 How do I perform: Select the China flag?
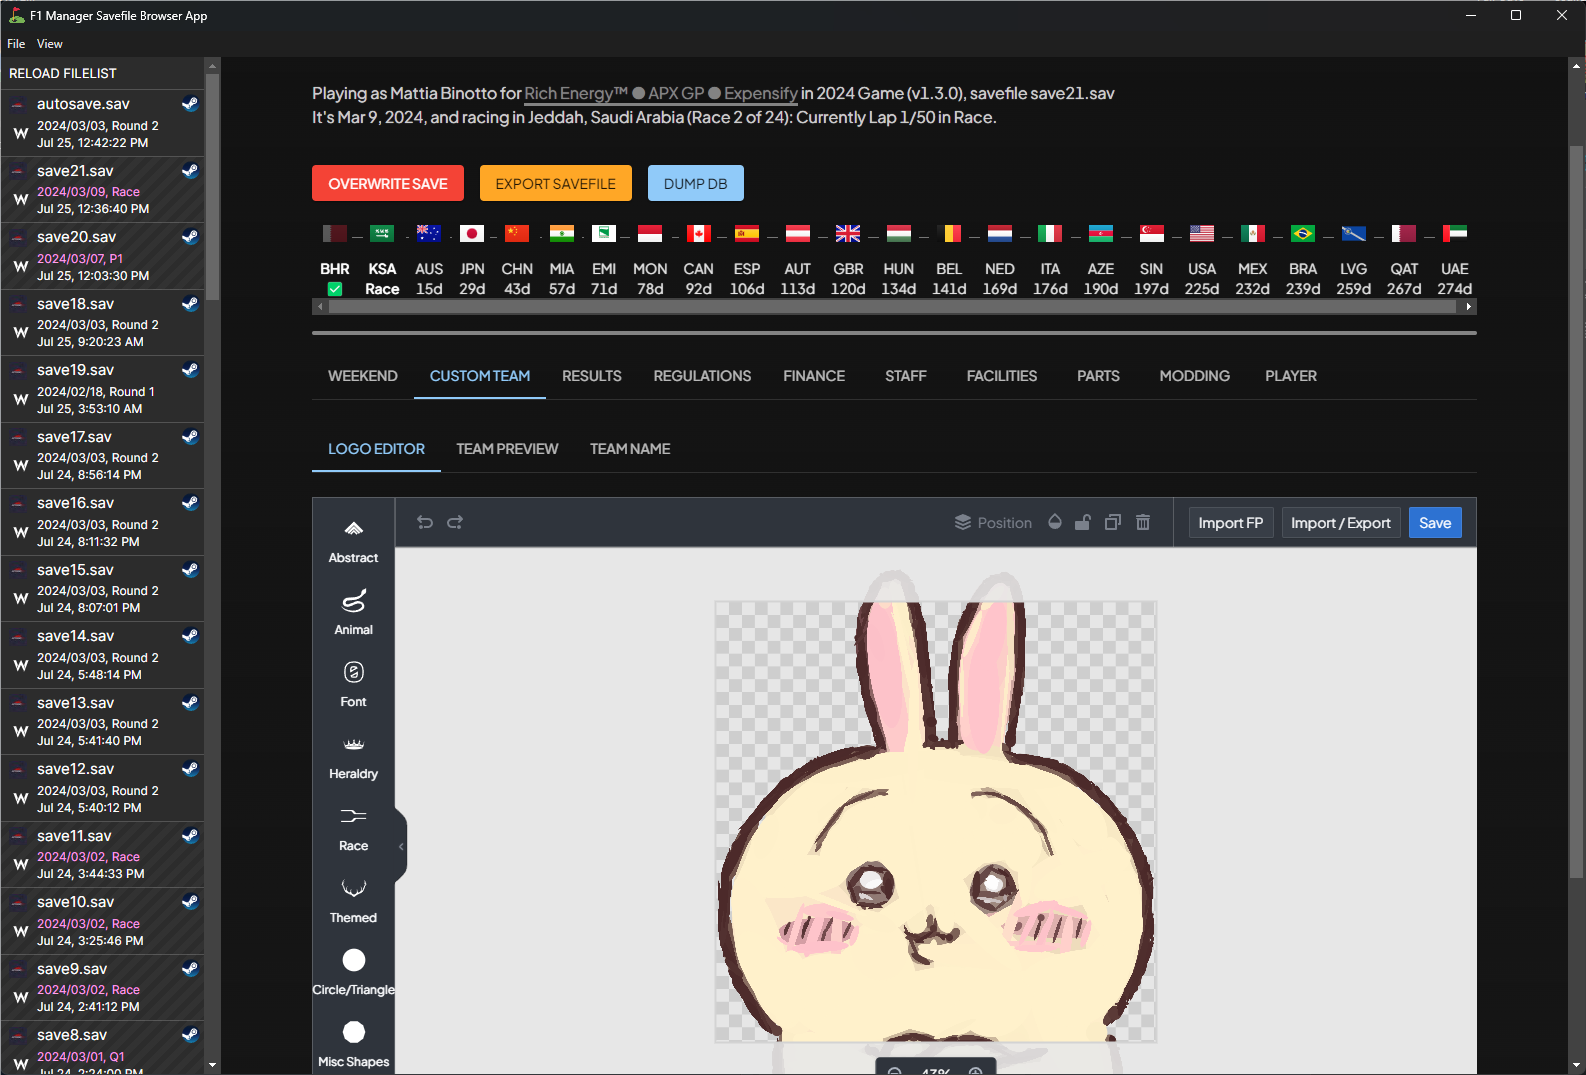coord(517,233)
